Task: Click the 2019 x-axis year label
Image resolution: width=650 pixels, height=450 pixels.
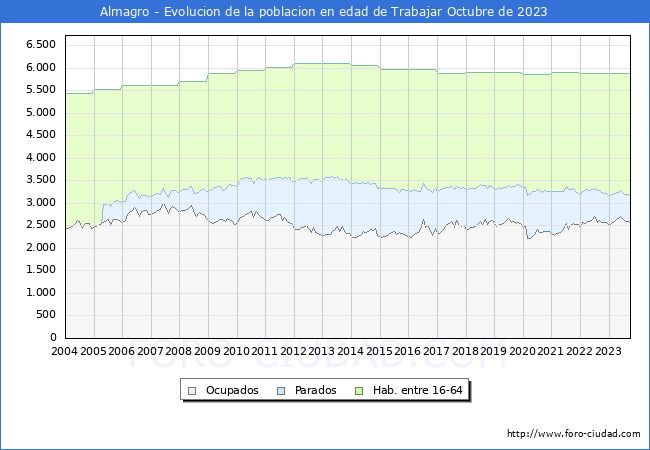Action: tap(493, 351)
